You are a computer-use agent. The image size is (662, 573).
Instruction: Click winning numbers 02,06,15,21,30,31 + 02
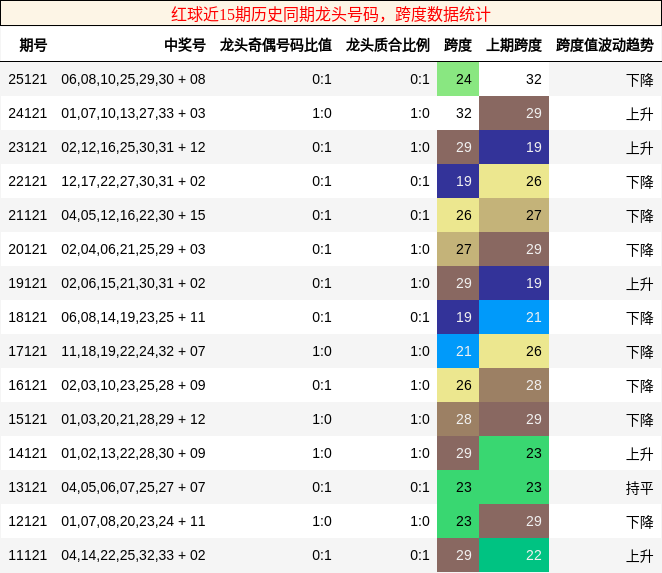pos(133,283)
